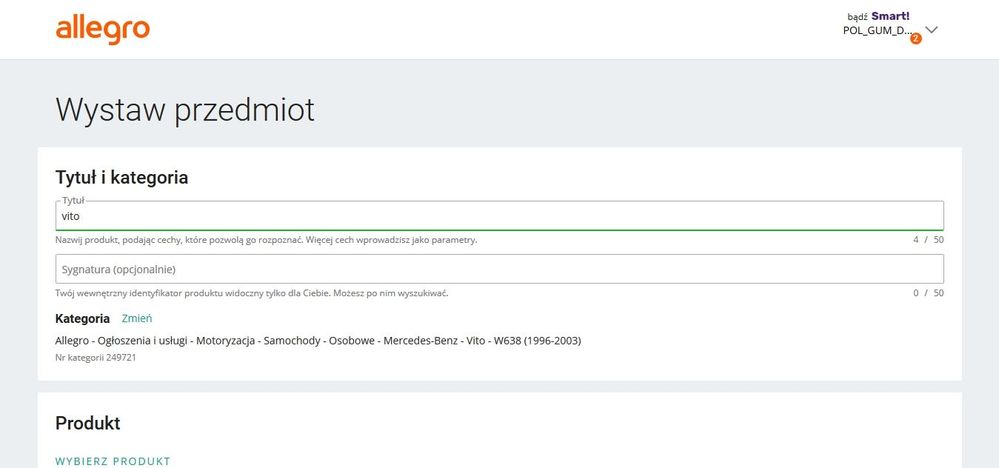Click the "Produkt" section heading

tap(88, 423)
